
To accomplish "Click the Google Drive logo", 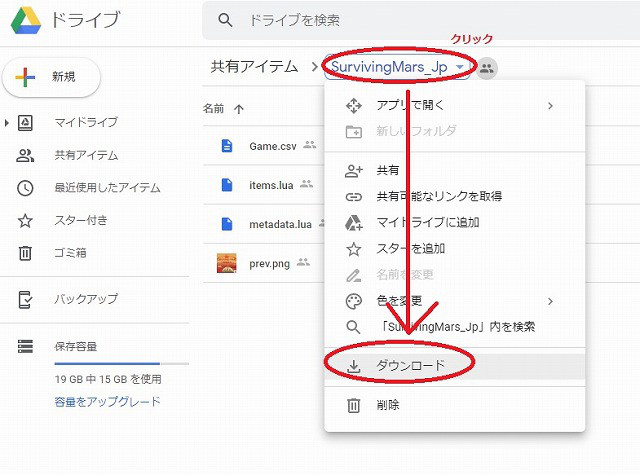I will pos(26,20).
